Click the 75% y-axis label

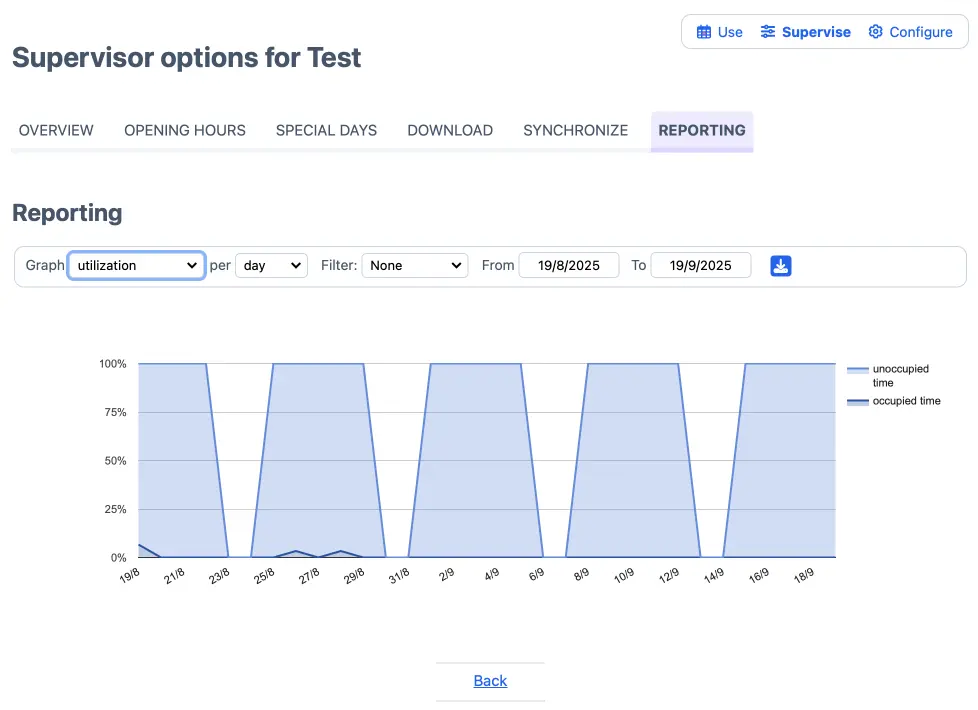tap(115, 412)
